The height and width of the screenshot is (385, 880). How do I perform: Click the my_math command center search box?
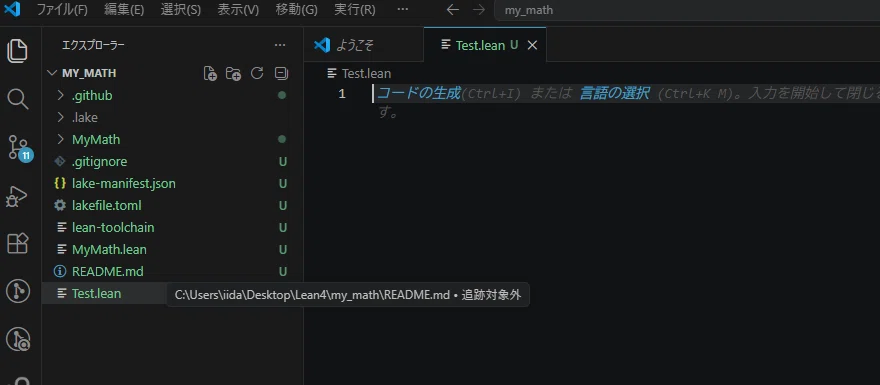tap(687, 10)
